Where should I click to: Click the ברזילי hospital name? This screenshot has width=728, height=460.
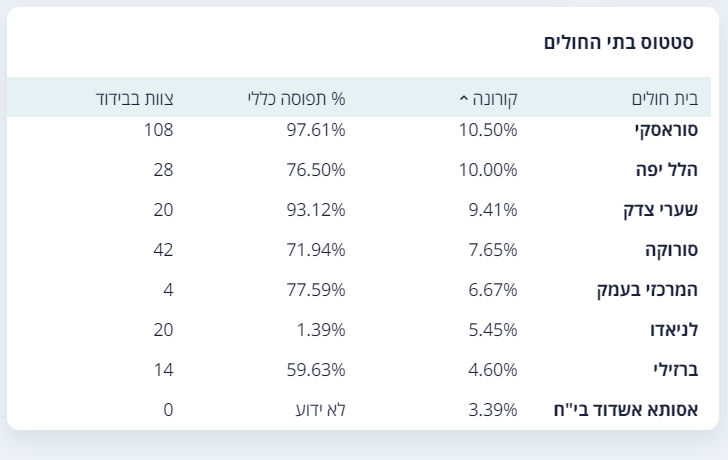pyautogui.click(x=676, y=369)
